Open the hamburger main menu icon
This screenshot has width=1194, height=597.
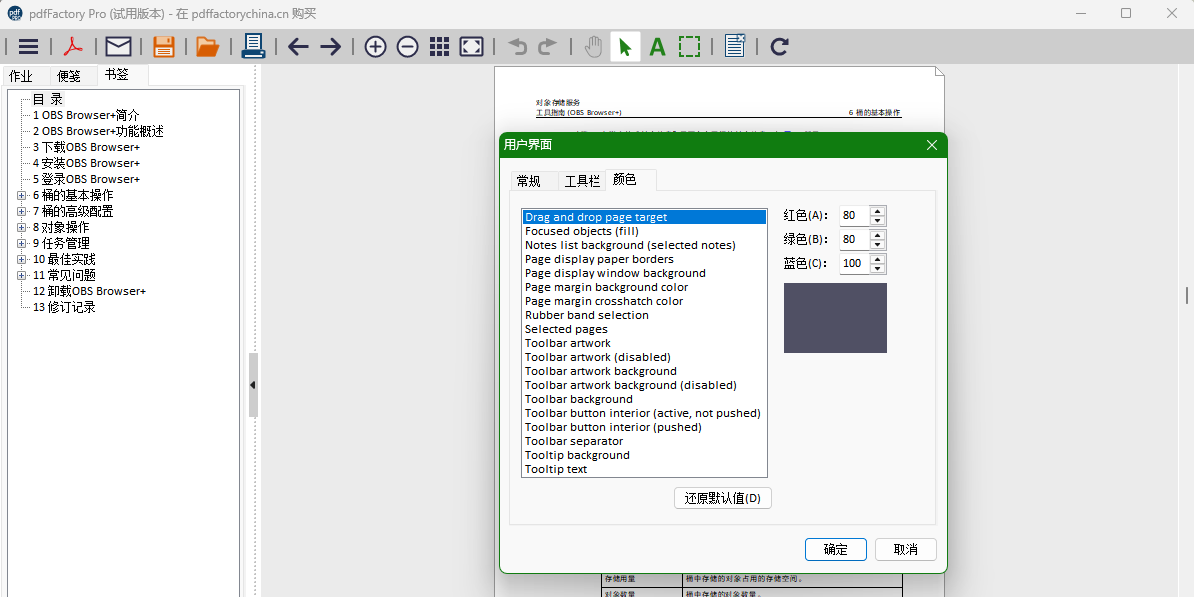tap(29, 46)
